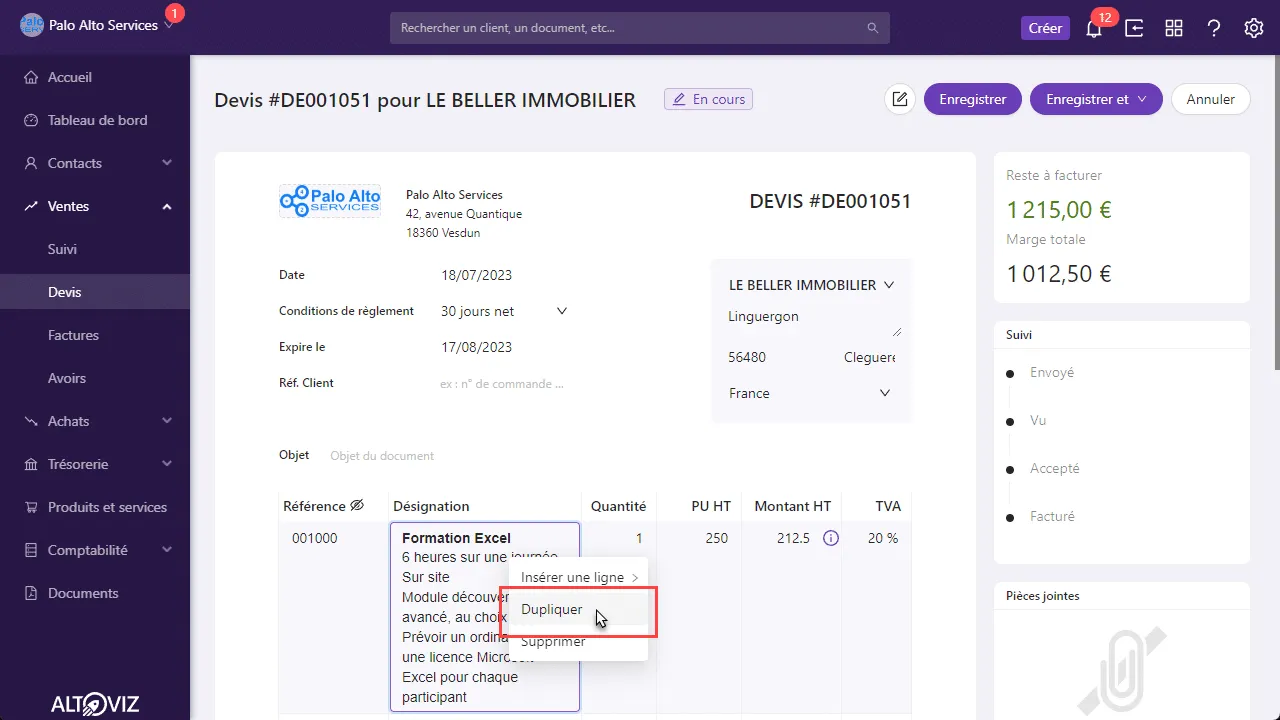Open the France country dropdown

click(810, 393)
